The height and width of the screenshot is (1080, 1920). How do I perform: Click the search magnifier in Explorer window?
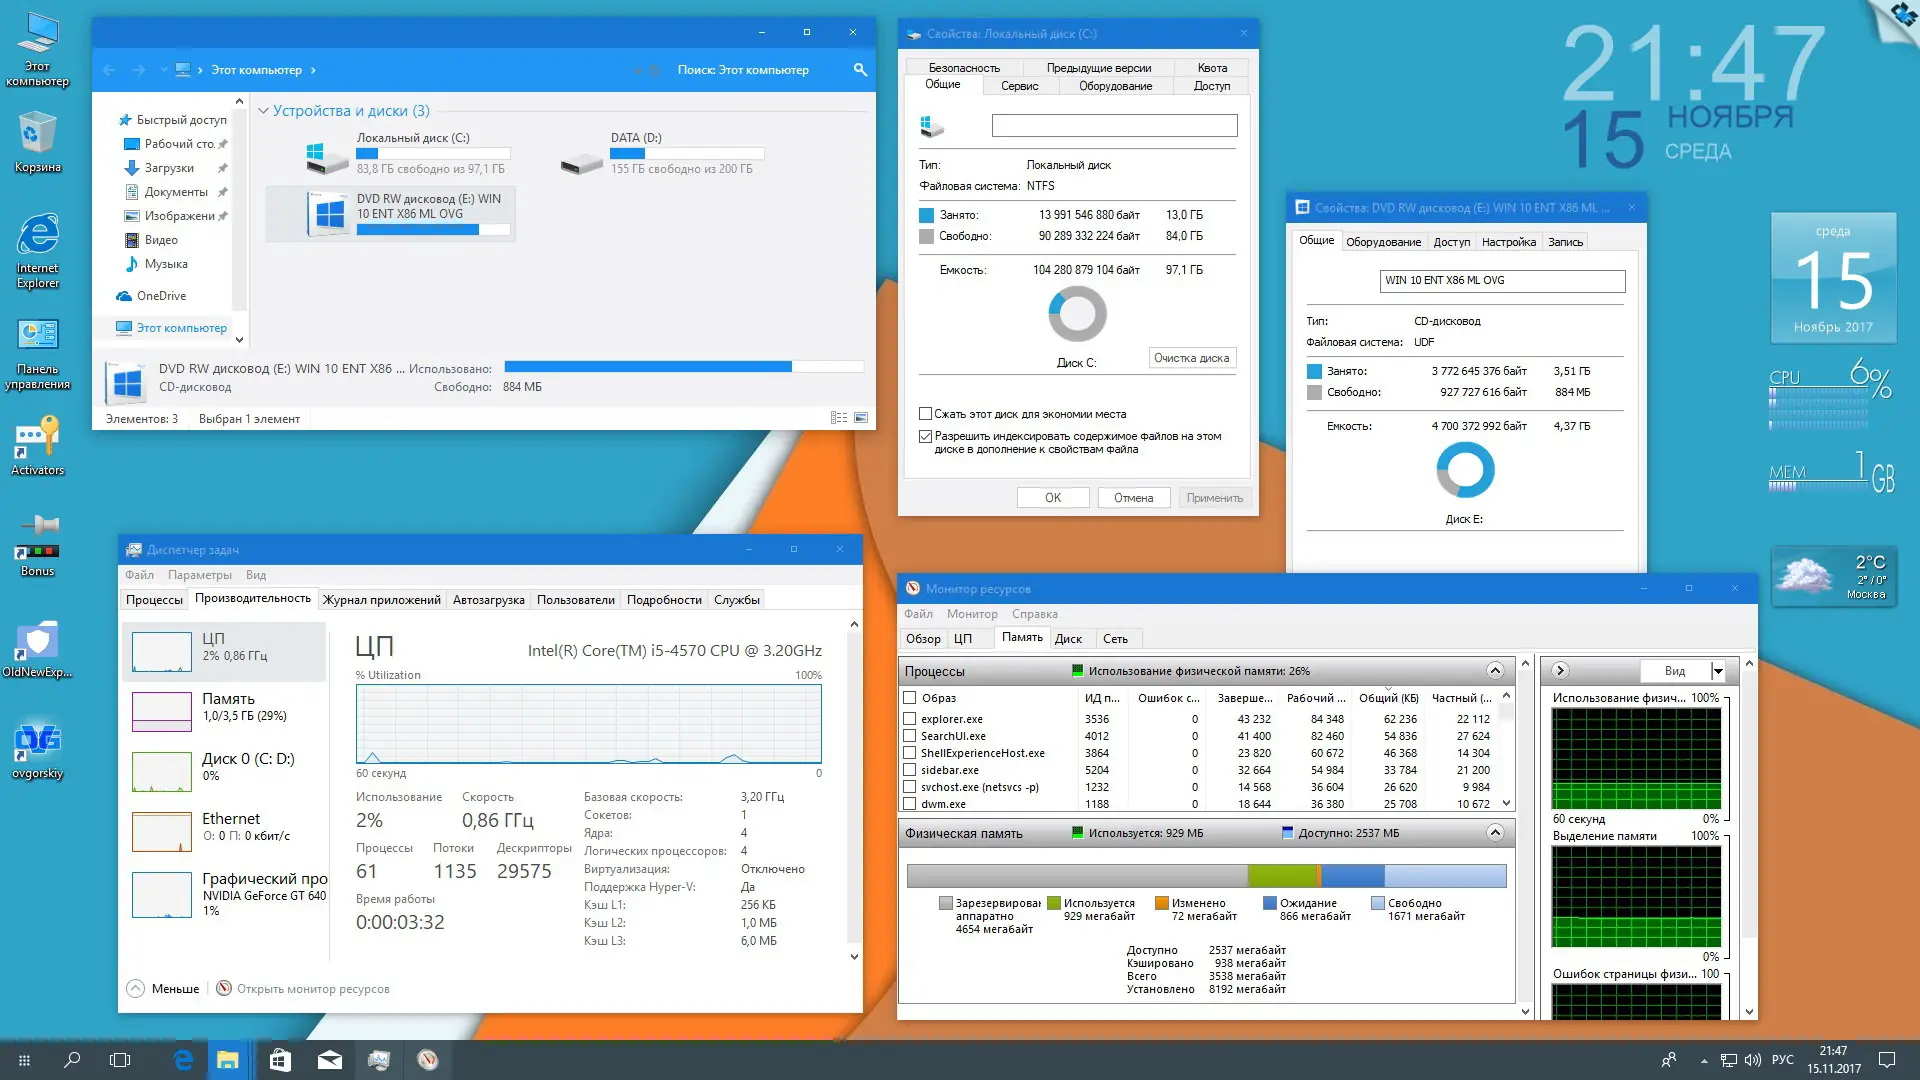[860, 70]
